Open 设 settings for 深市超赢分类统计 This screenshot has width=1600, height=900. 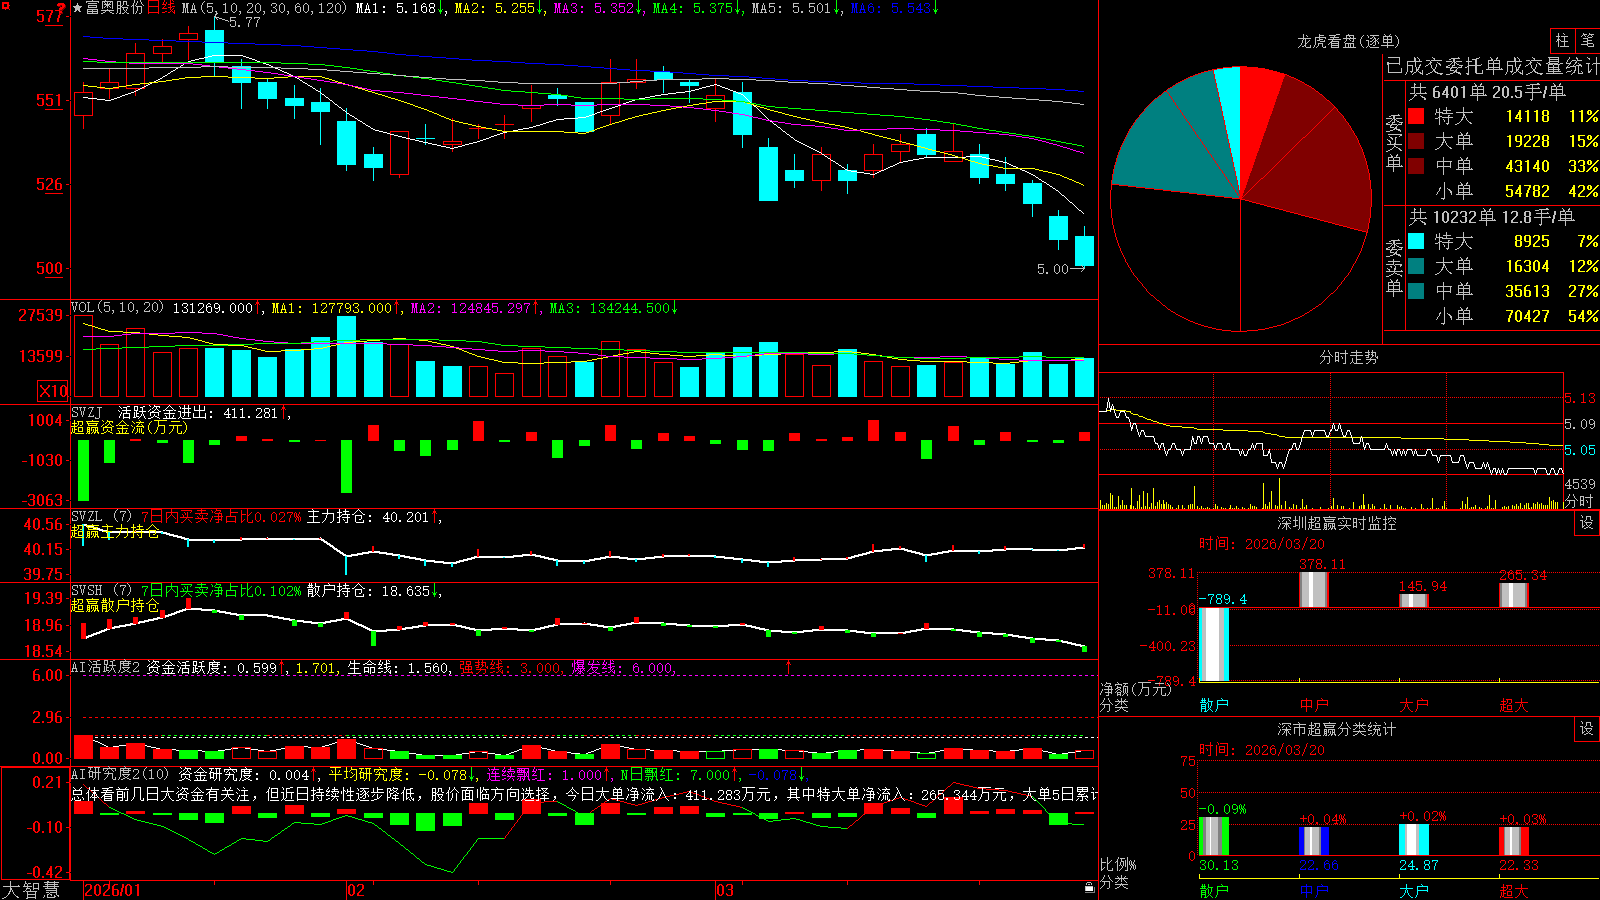[x=1586, y=729]
